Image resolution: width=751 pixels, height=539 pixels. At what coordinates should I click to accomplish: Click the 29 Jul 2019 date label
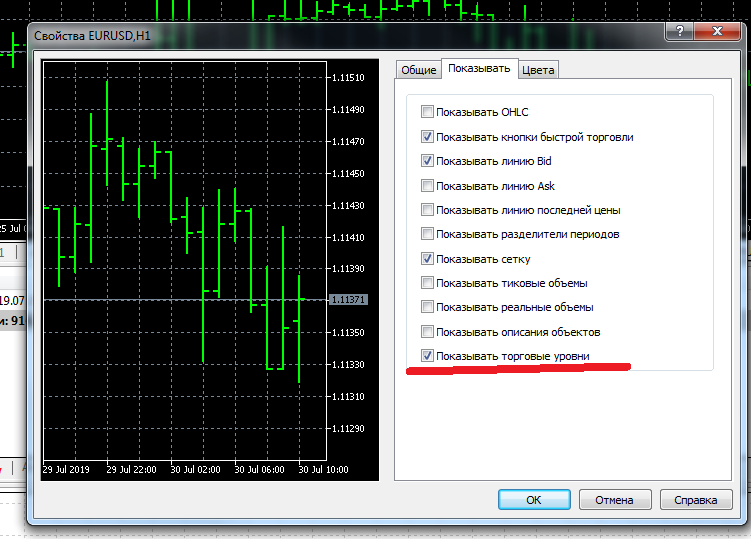coord(66,470)
